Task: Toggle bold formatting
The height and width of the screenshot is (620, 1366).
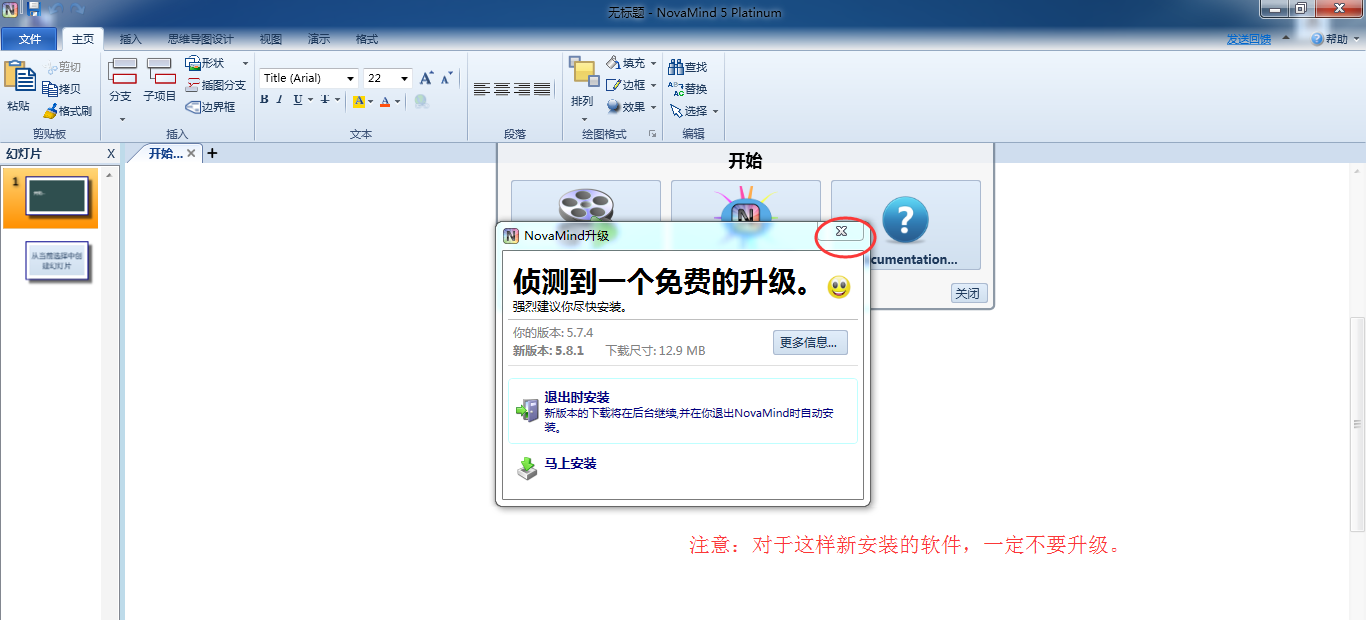Action: [x=264, y=100]
